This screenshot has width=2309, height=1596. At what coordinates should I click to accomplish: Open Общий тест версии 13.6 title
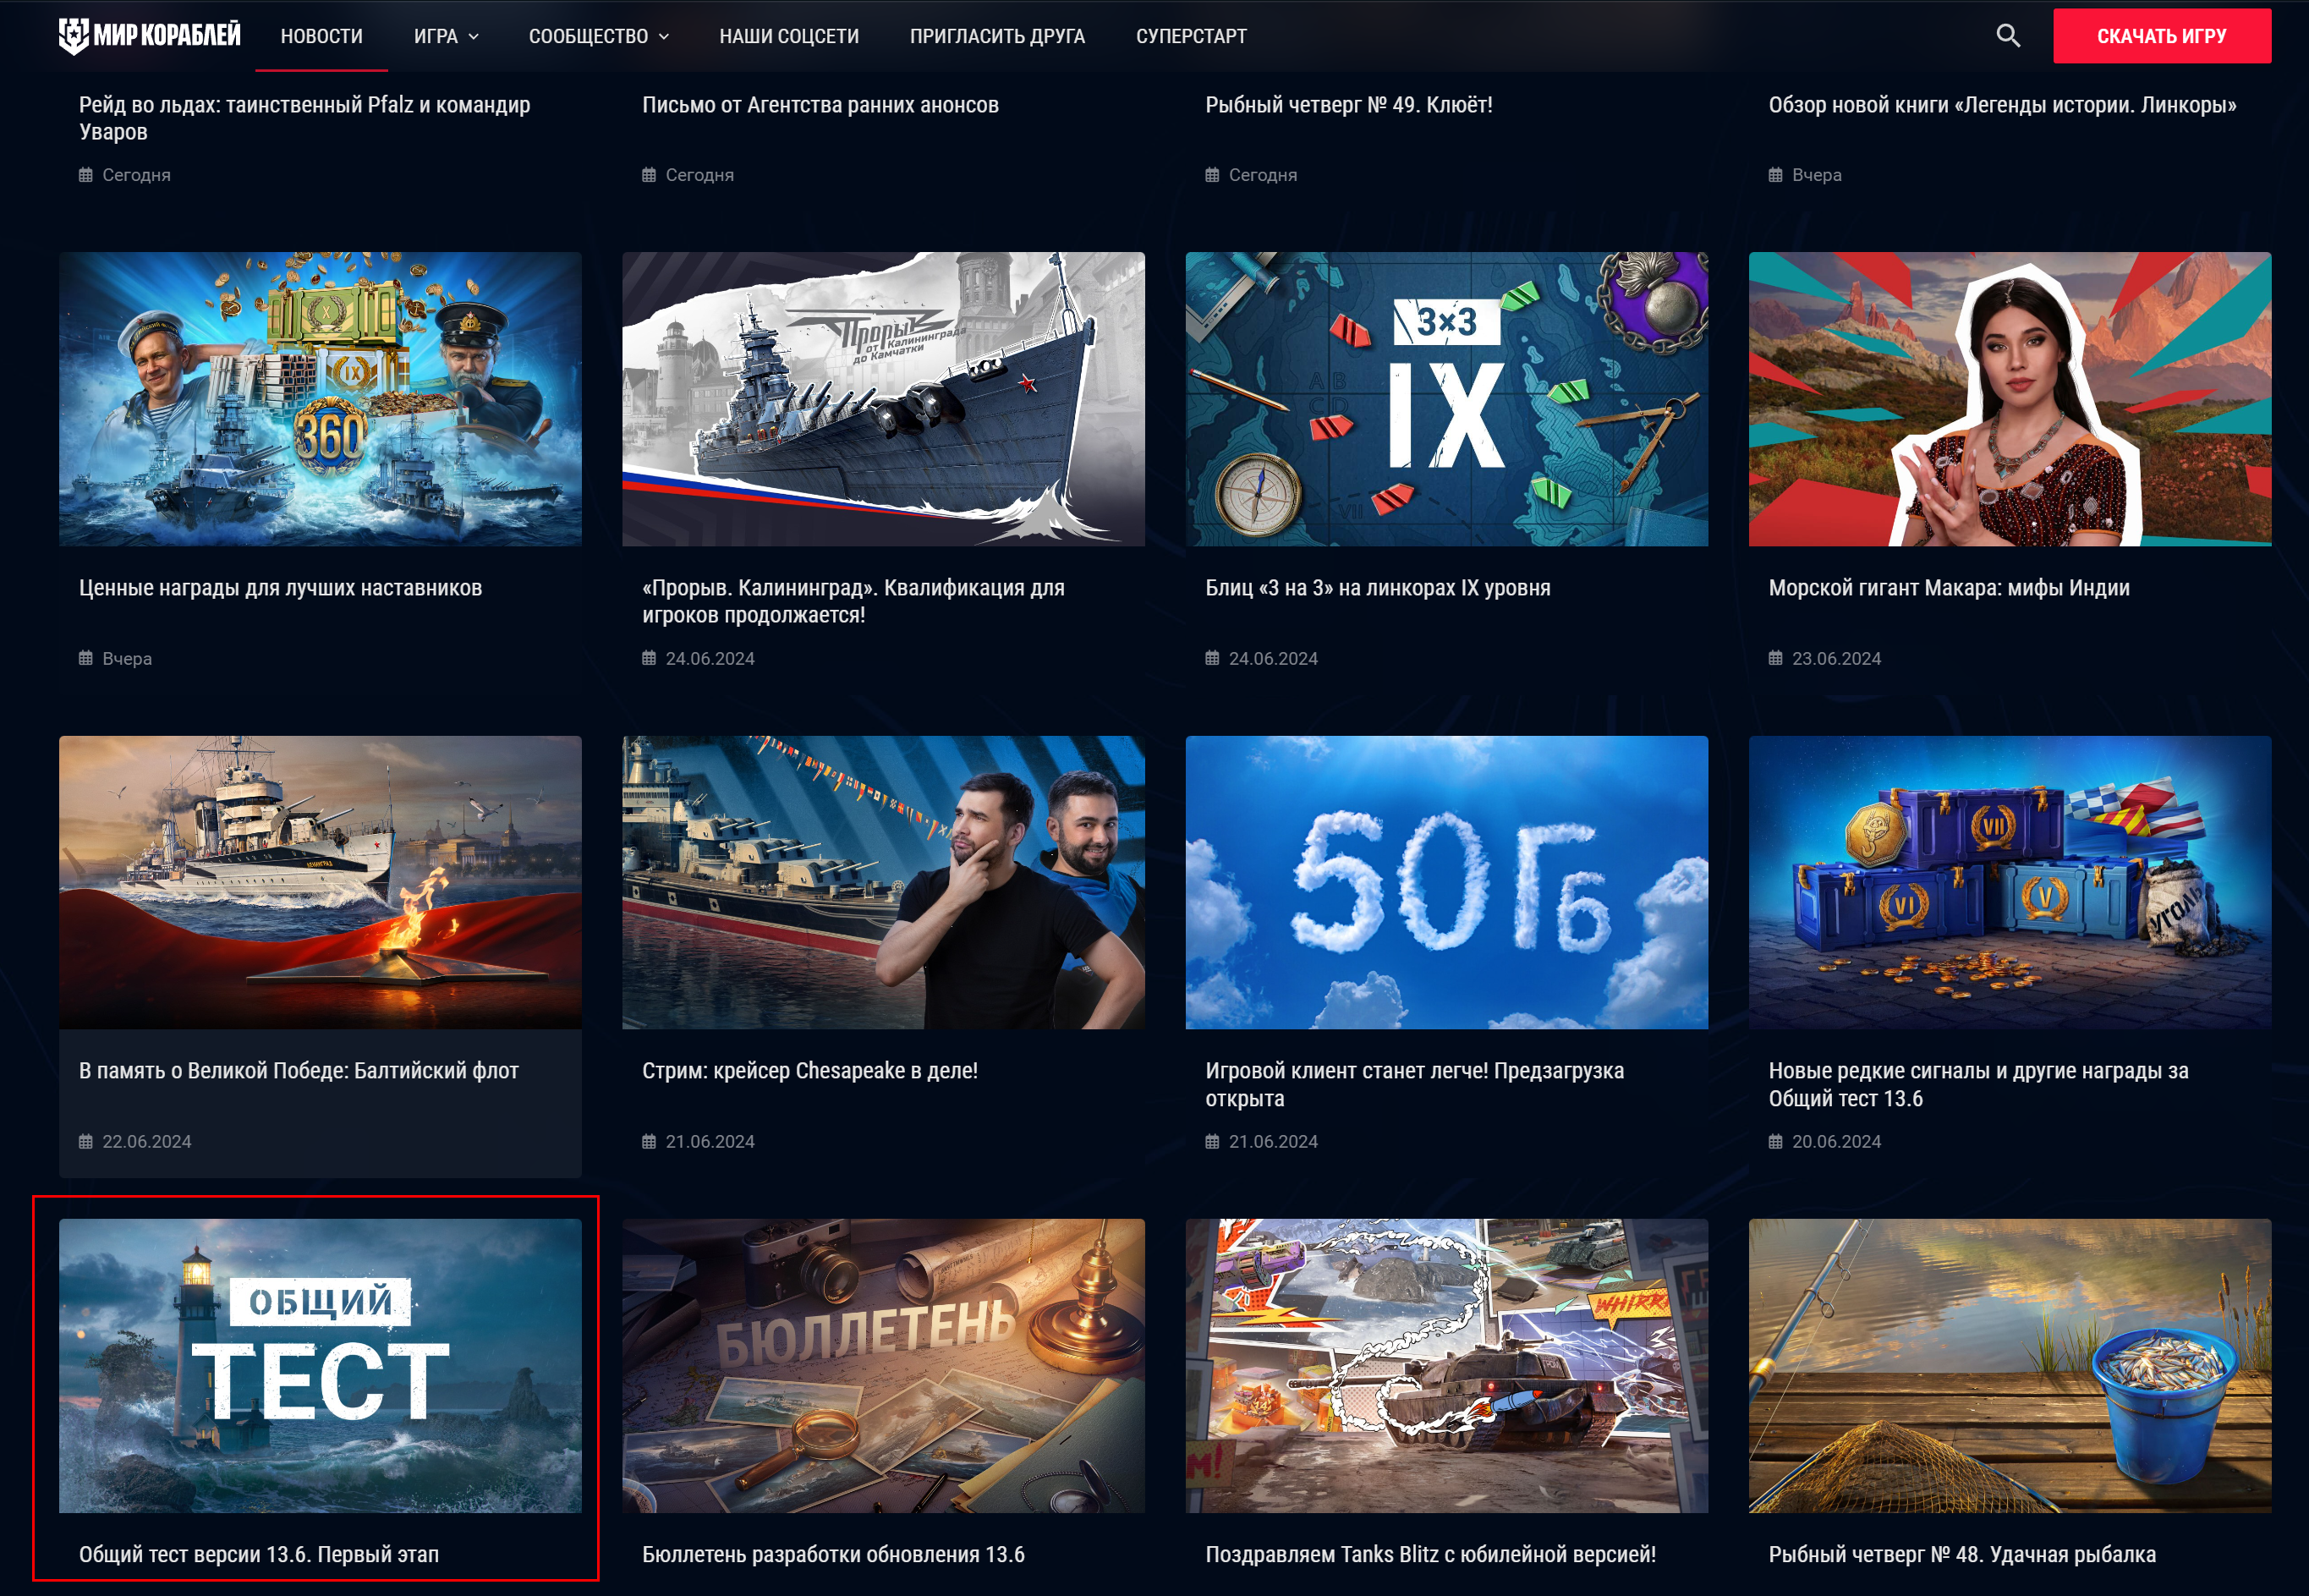click(259, 1554)
